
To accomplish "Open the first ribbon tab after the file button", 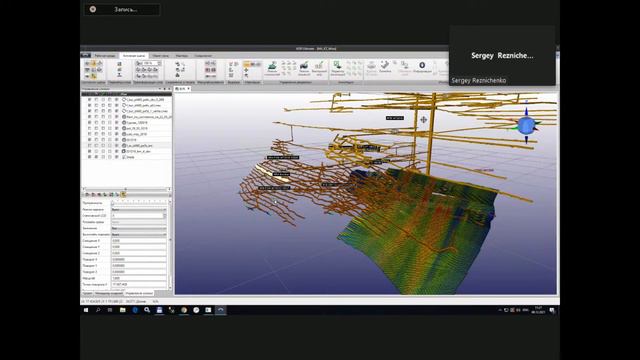I will [105, 56].
